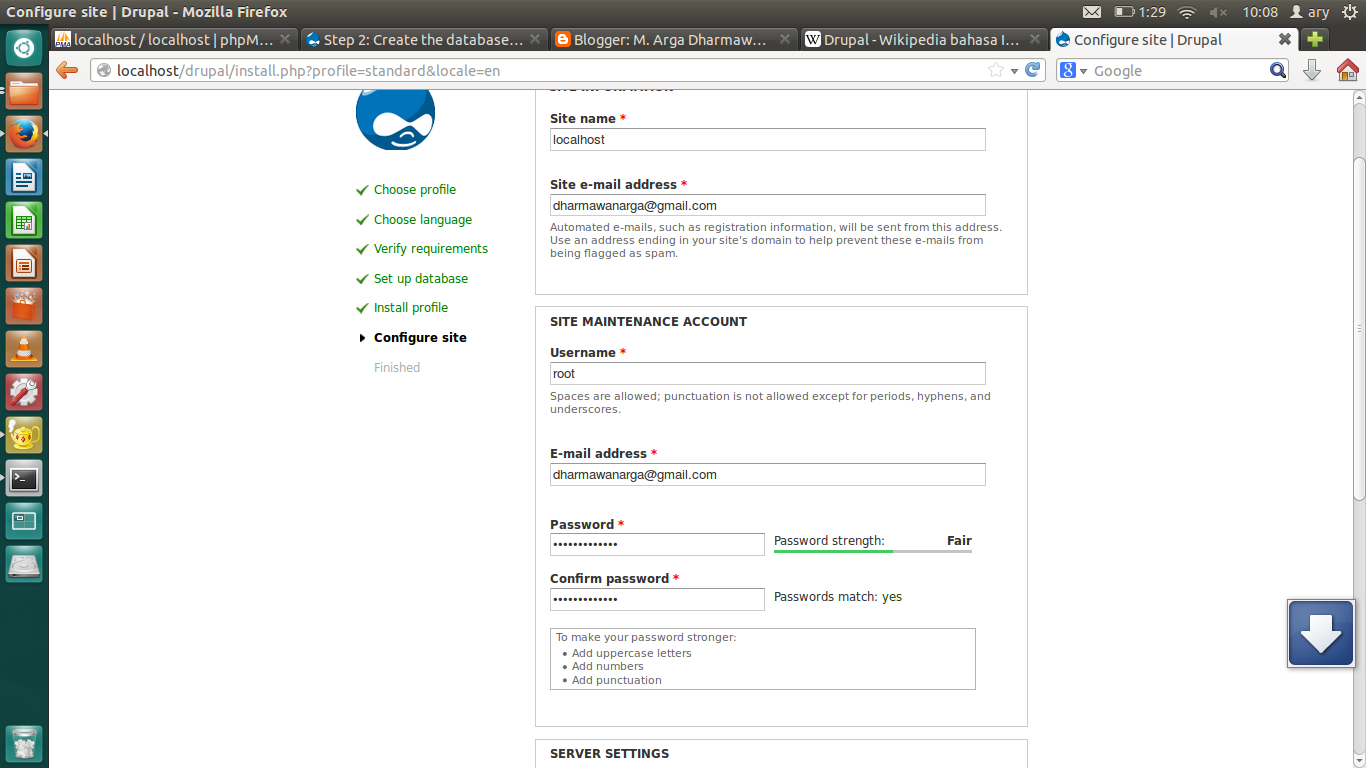
Task: Click the 10:08 clock in the panel
Action: click(x=1260, y=12)
